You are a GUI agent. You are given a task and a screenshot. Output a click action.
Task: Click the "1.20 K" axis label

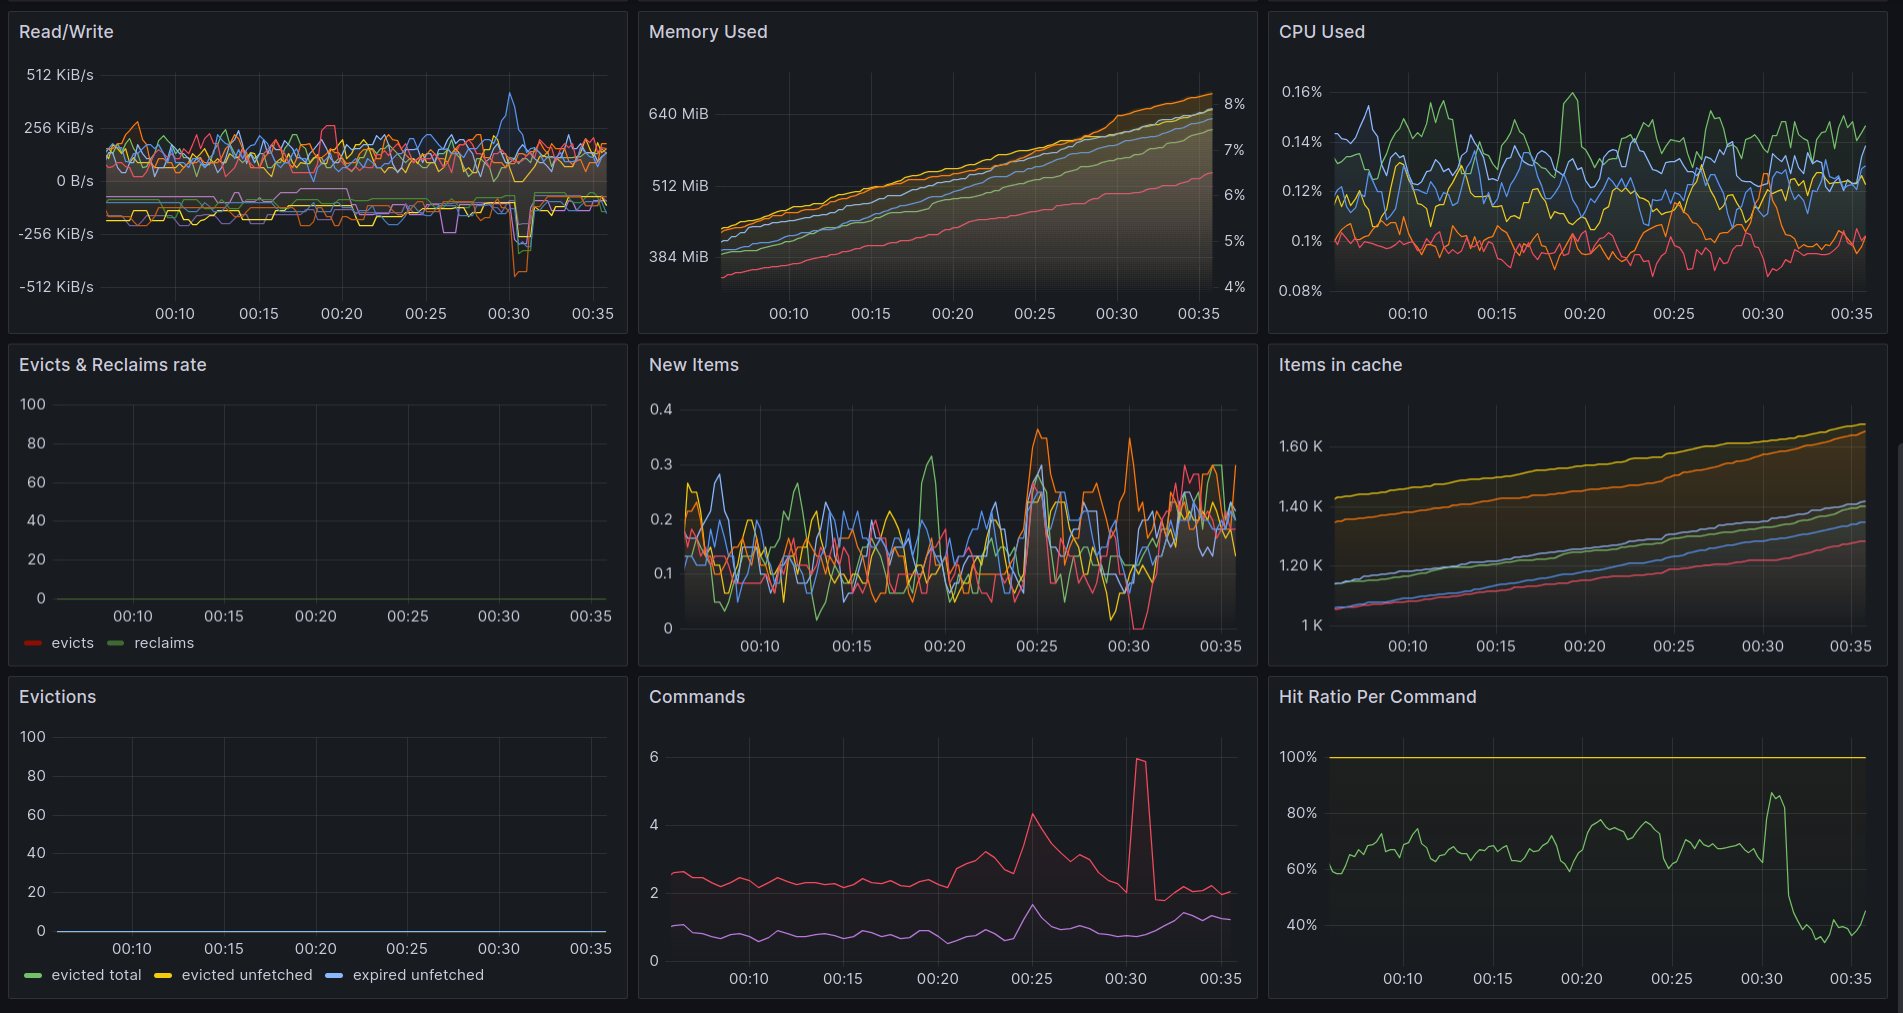(x=1301, y=566)
